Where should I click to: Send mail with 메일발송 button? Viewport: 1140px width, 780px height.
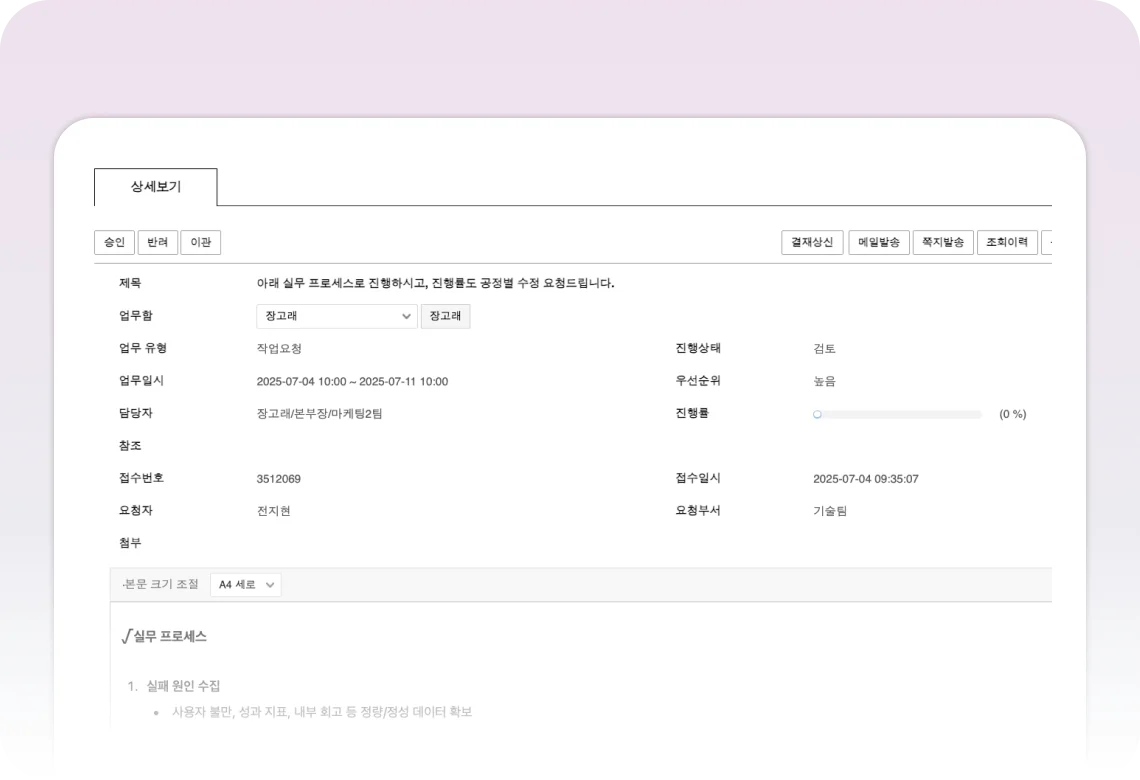coord(878,243)
